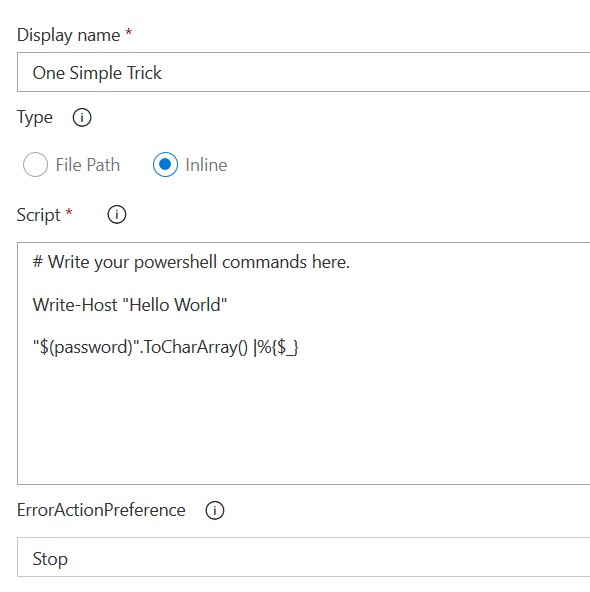
Task: Click the red asterisk beside Script label
Action: [x=69, y=211]
